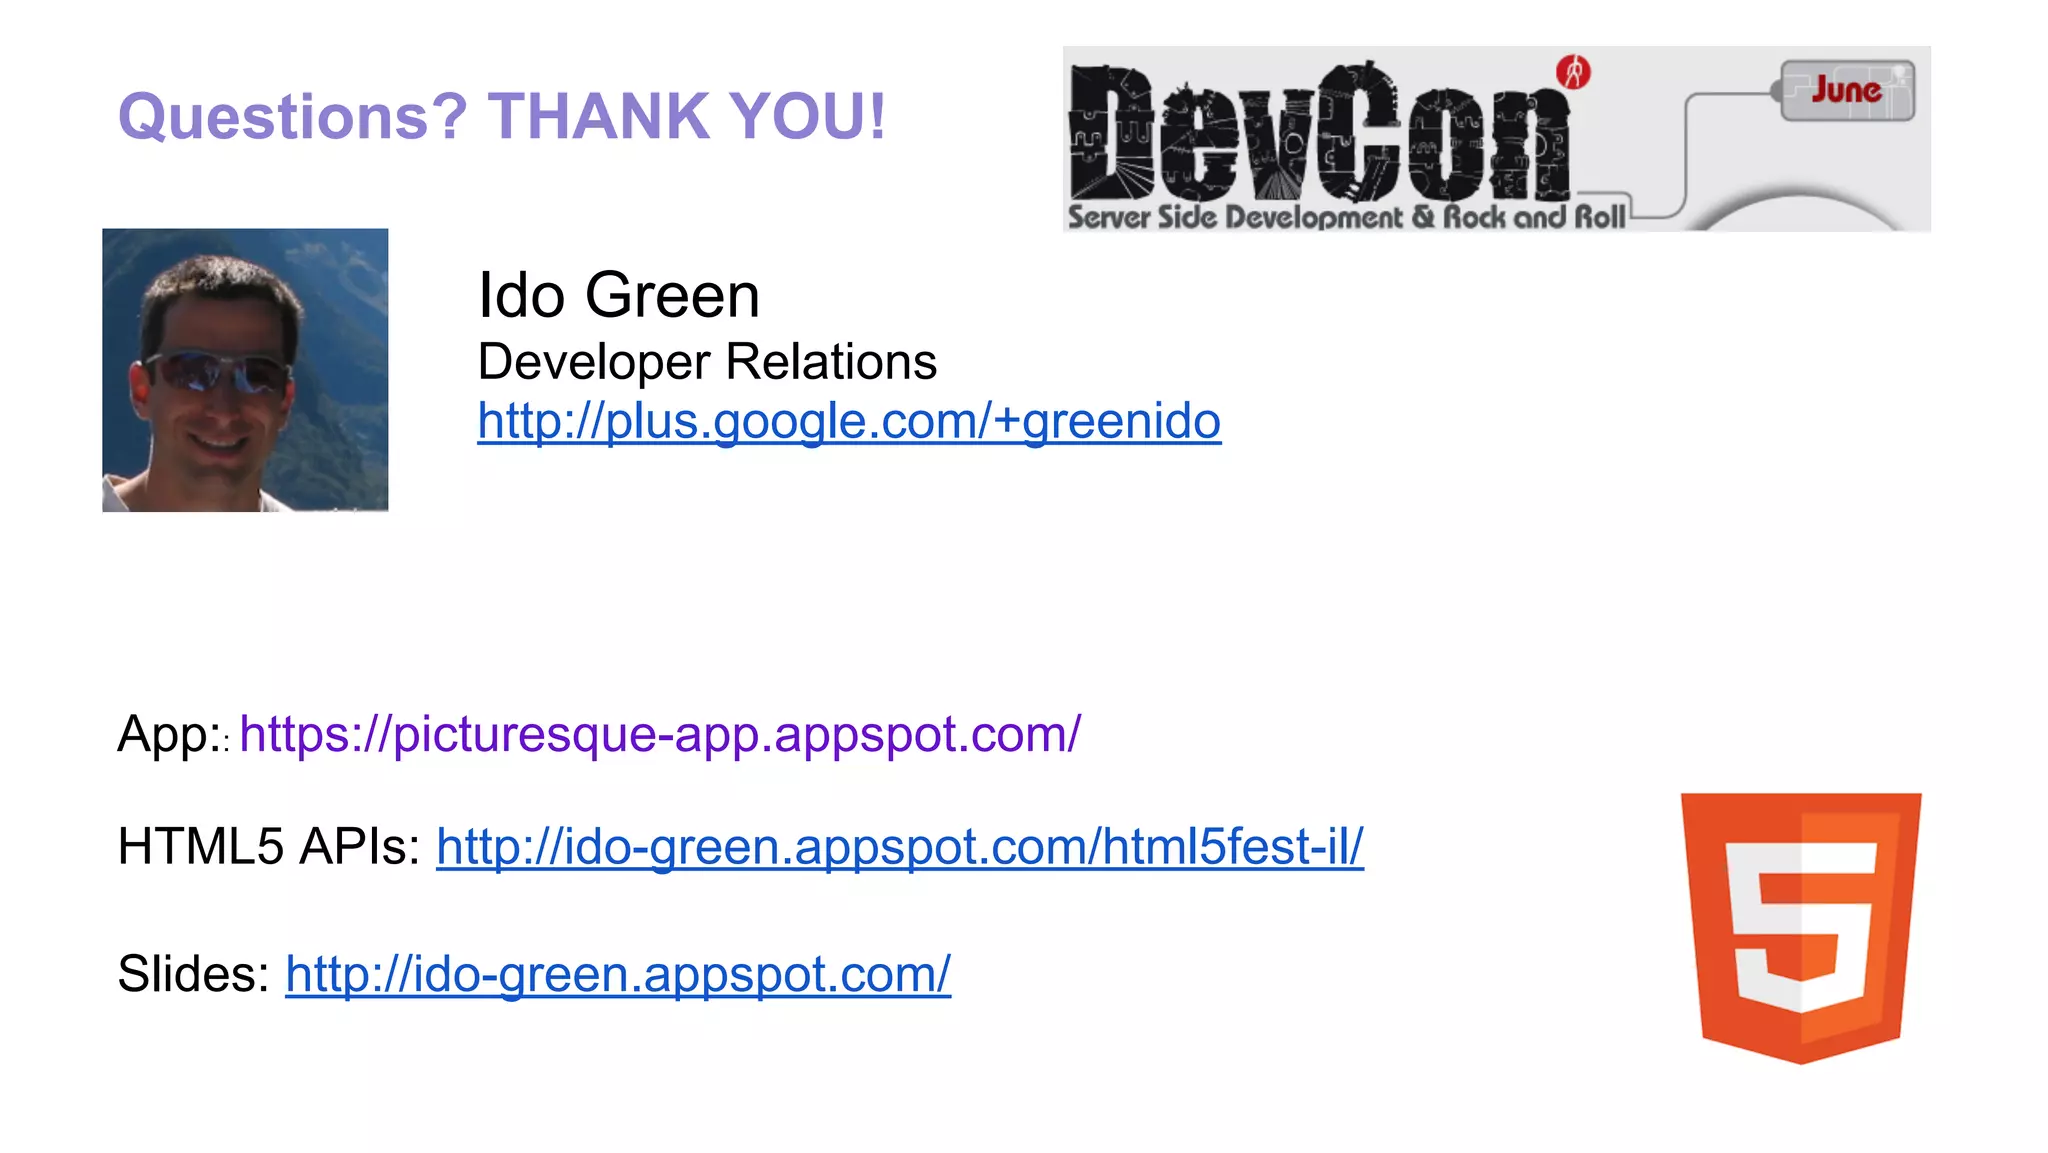Click the HTML5 shield logo
Image resolution: width=2048 pixels, height=1153 pixels.
(1801, 928)
